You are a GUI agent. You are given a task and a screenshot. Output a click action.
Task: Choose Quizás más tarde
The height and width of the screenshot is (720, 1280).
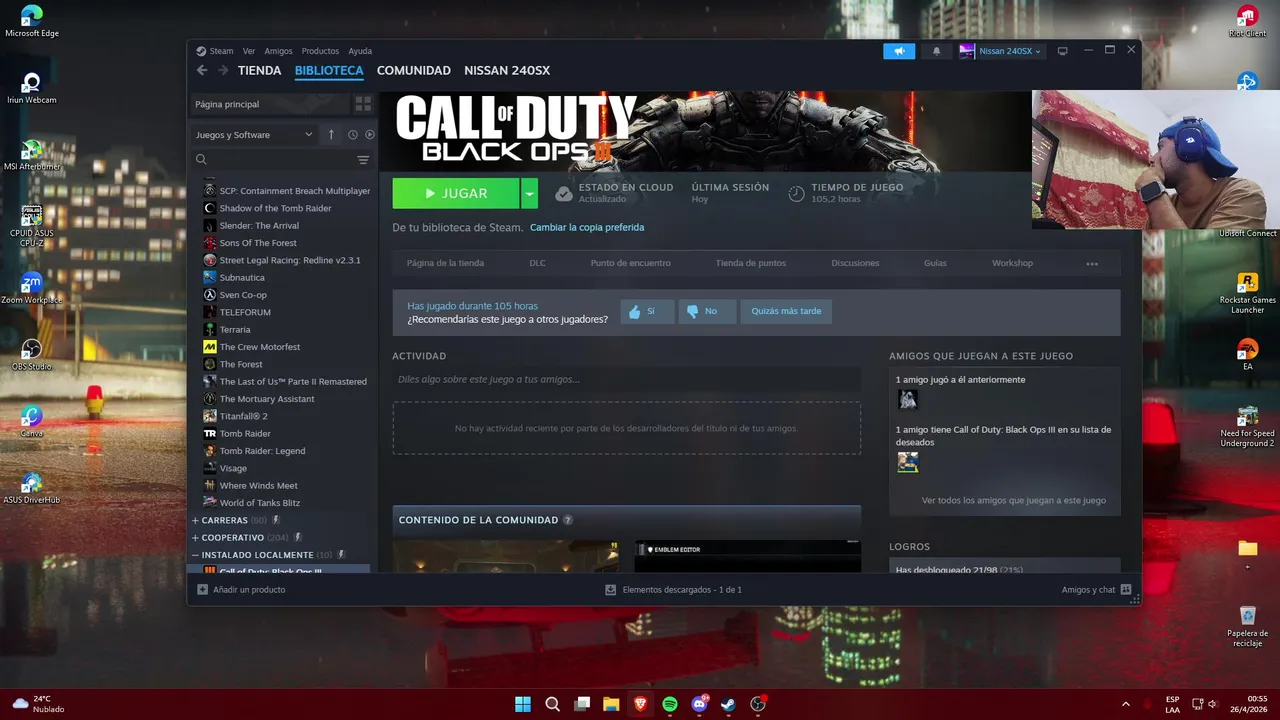click(x=786, y=311)
